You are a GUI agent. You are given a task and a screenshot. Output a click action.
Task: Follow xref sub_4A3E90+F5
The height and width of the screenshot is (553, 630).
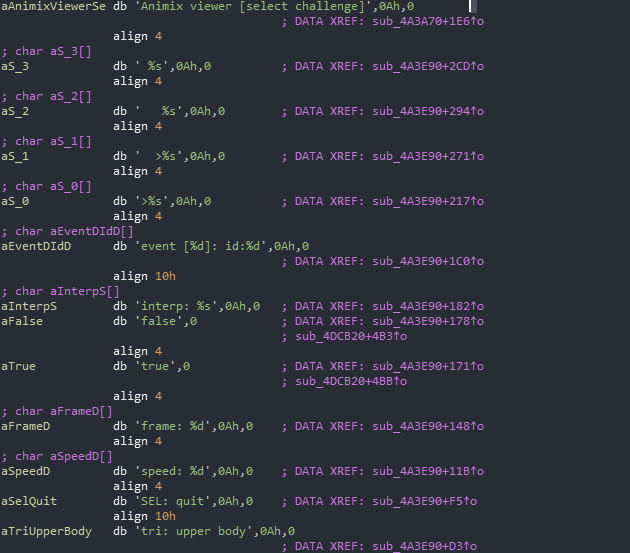pyautogui.click(x=425, y=502)
